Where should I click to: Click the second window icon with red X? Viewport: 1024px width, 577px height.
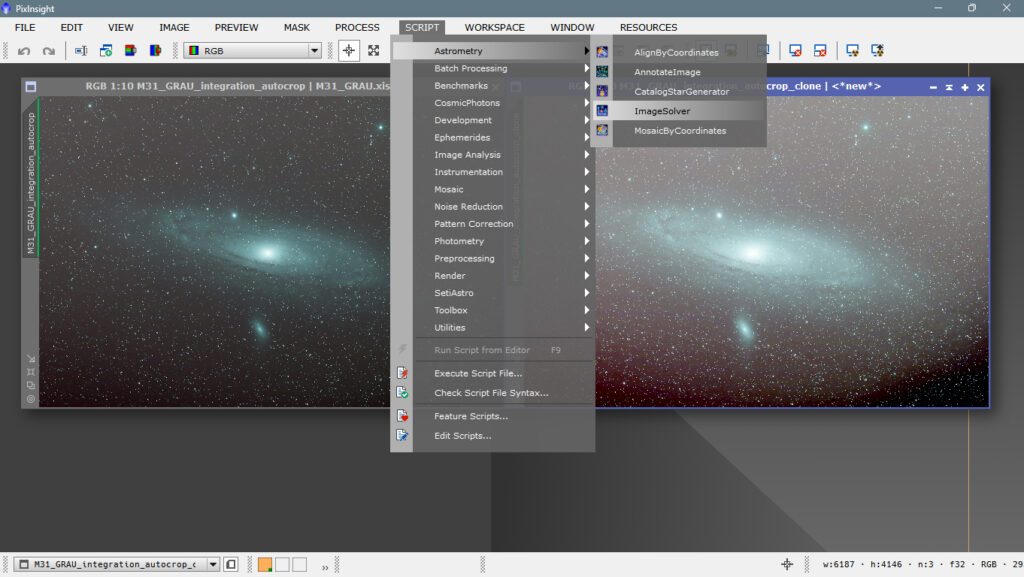820,51
